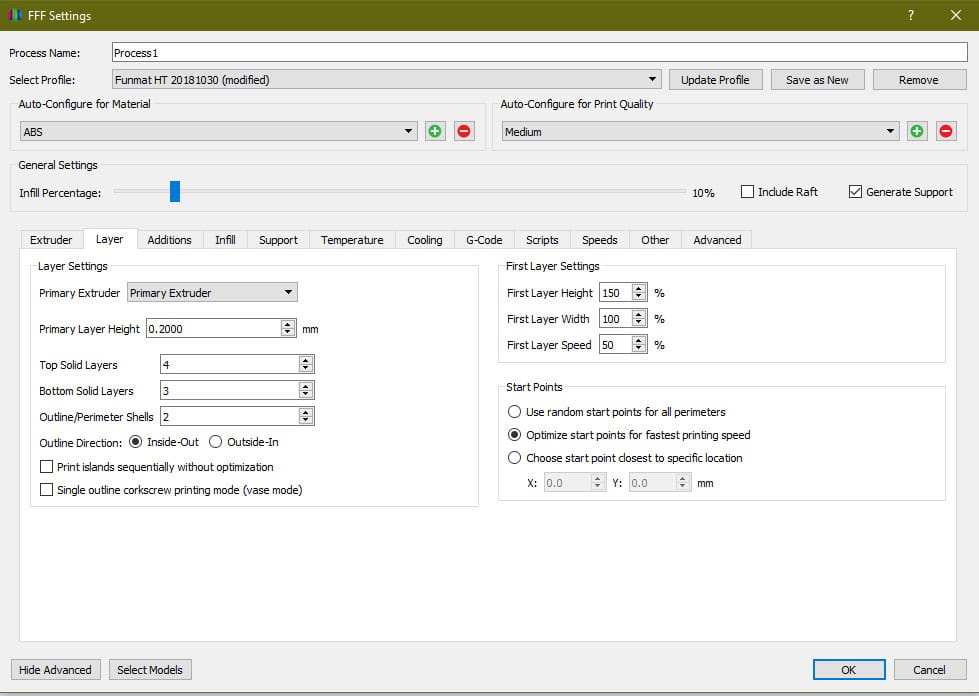Decrease Top Solid Layers with down arrow

tap(306, 369)
